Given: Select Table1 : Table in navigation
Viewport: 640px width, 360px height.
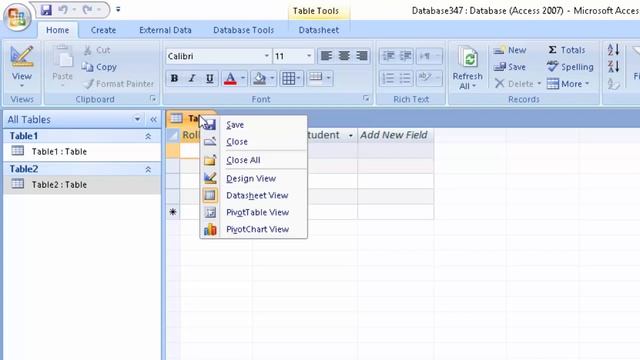Looking at the screenshot, I should point(82,151).
